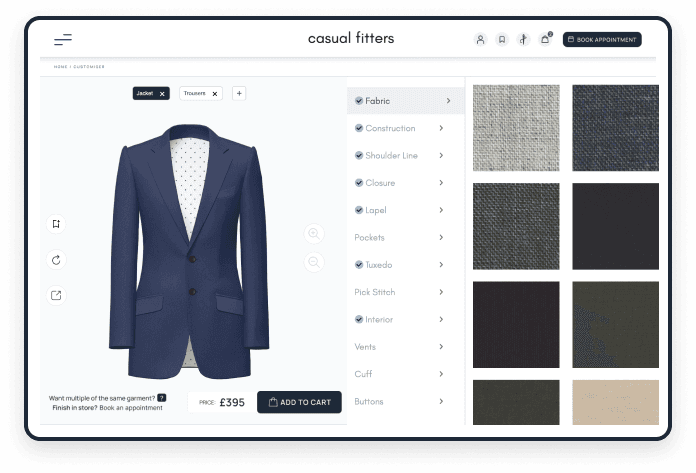Viewport: 696px width, 473px height.
Task: Zoom out on the jacket preview
Action: pyautogui.click(x=314, y=262)
